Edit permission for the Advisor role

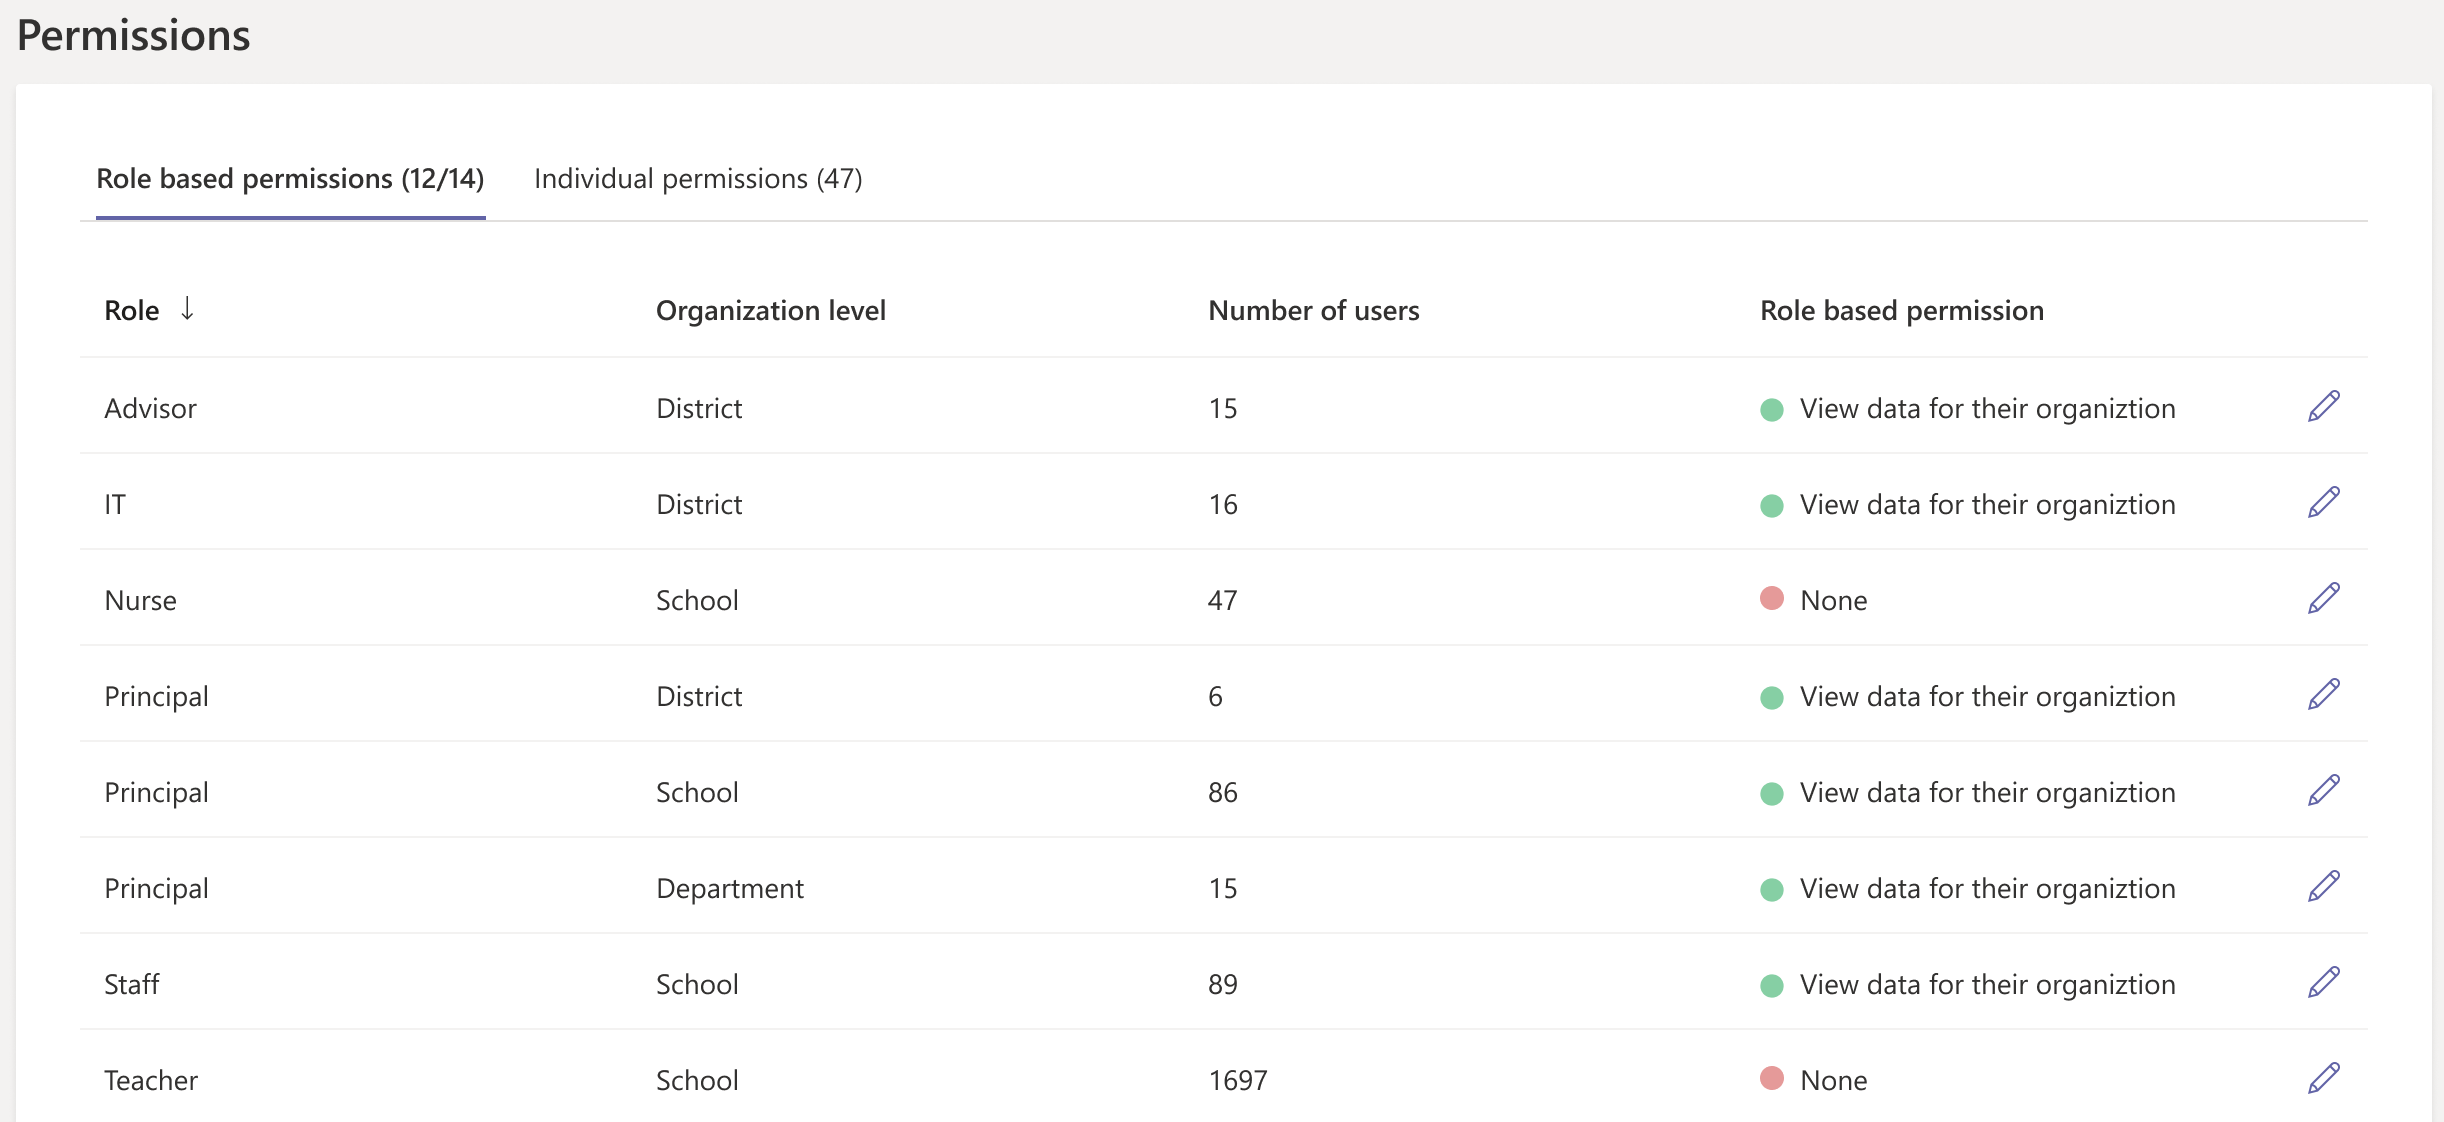2324,407
